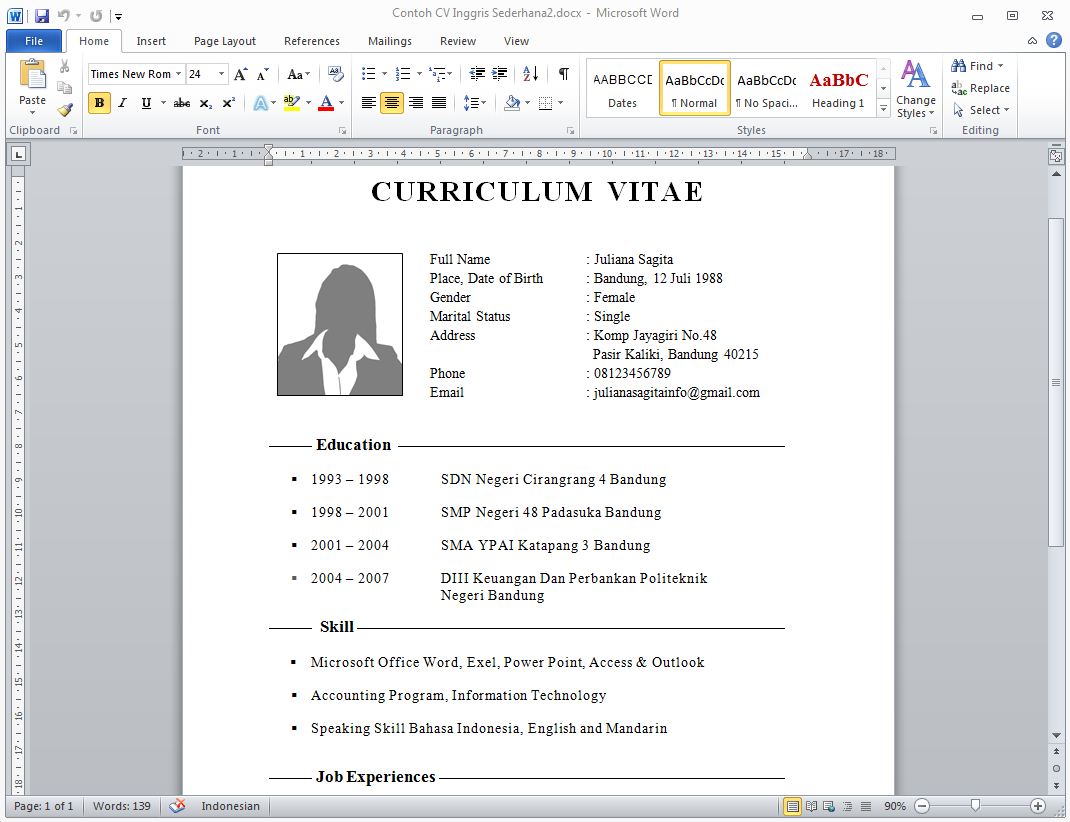Screen dimensions: 1070x822
Task: Click the Save icon in quick access toolbar
Action: [x=42, y=16]
